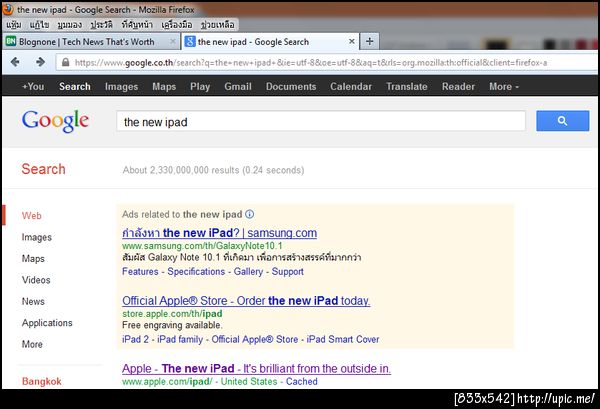Viewport: 600px width, 409px height.
Task: Click the ads info icon
Action: [x=249, y=214]
